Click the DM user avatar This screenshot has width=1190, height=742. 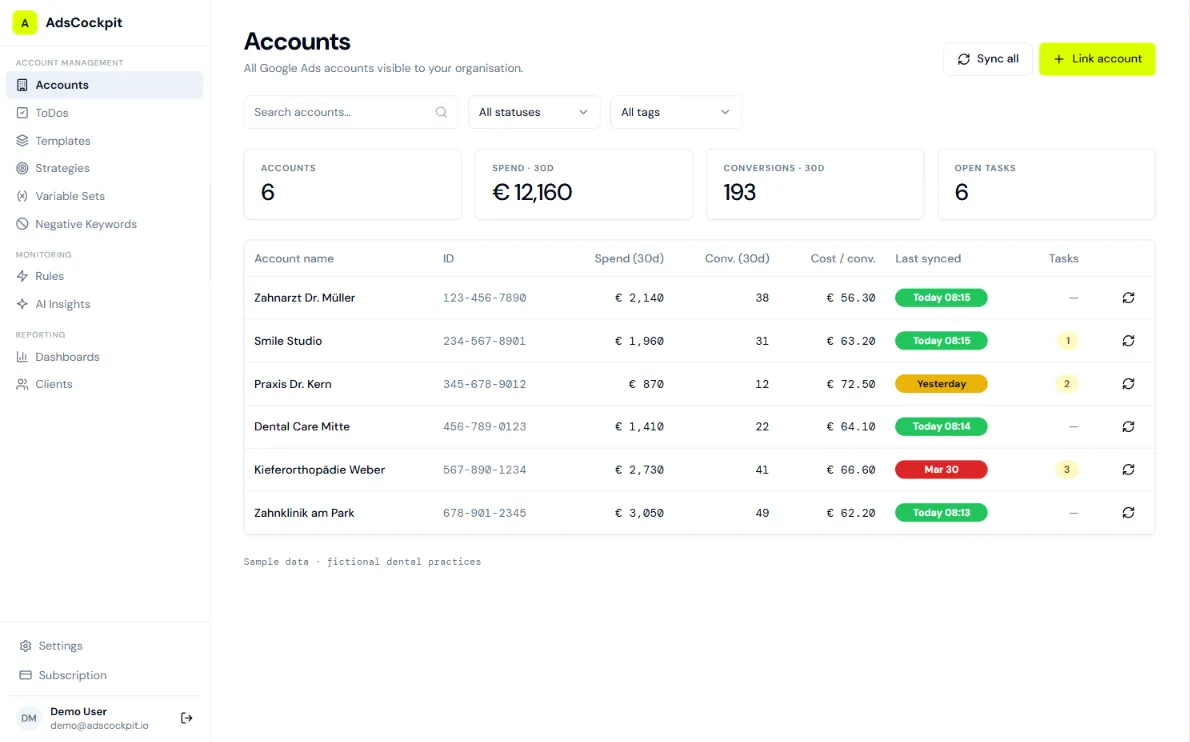point(29,718)
